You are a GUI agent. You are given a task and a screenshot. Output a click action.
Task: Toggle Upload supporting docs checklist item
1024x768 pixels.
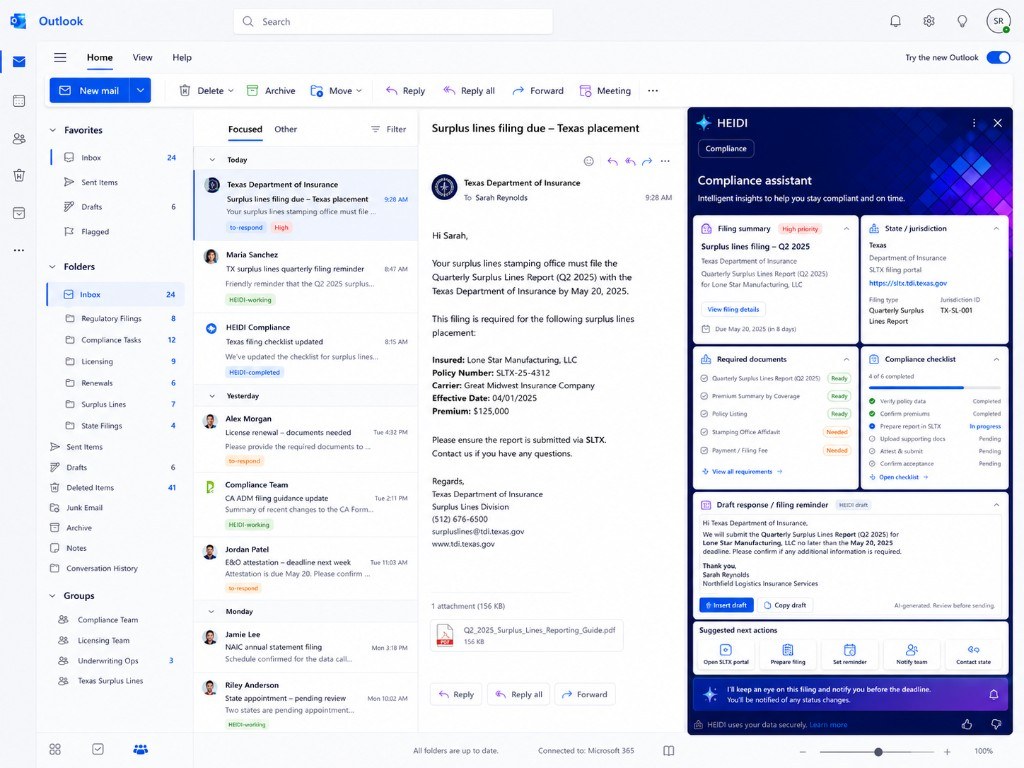(872, 439)
